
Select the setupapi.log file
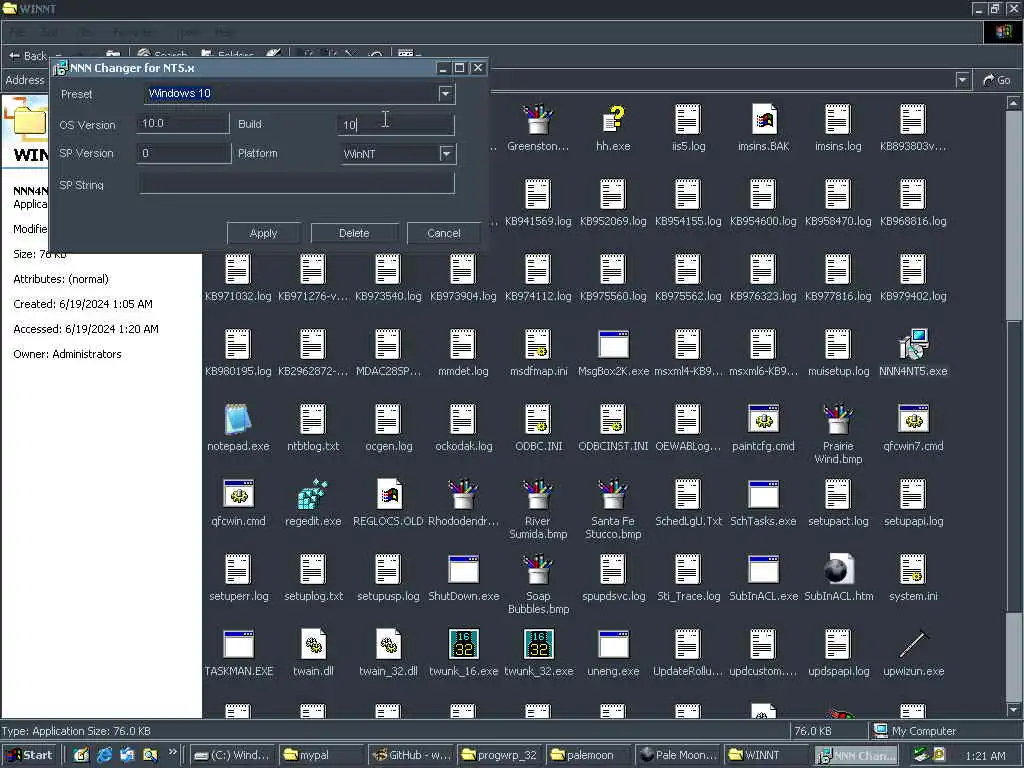pos(912,494)
